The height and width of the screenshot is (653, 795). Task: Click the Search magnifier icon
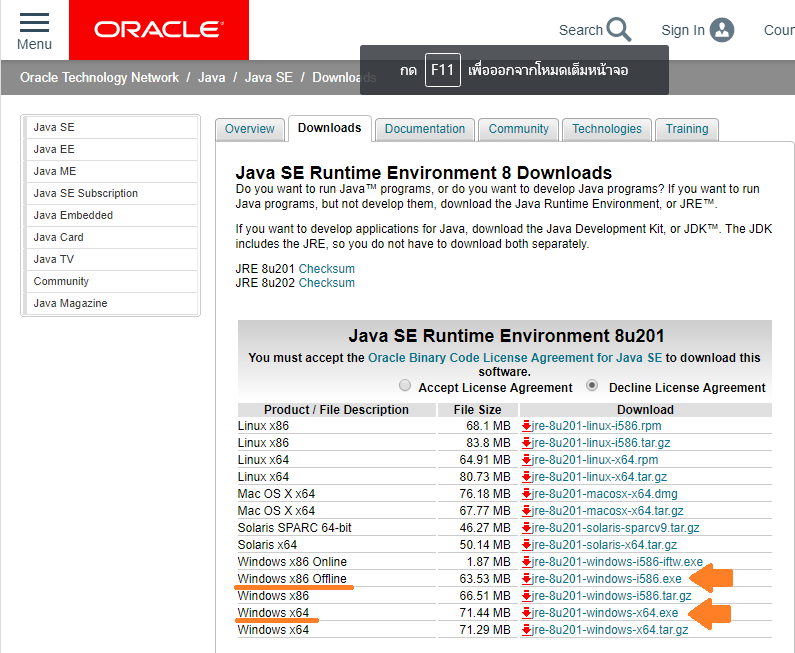pos(619,30)
